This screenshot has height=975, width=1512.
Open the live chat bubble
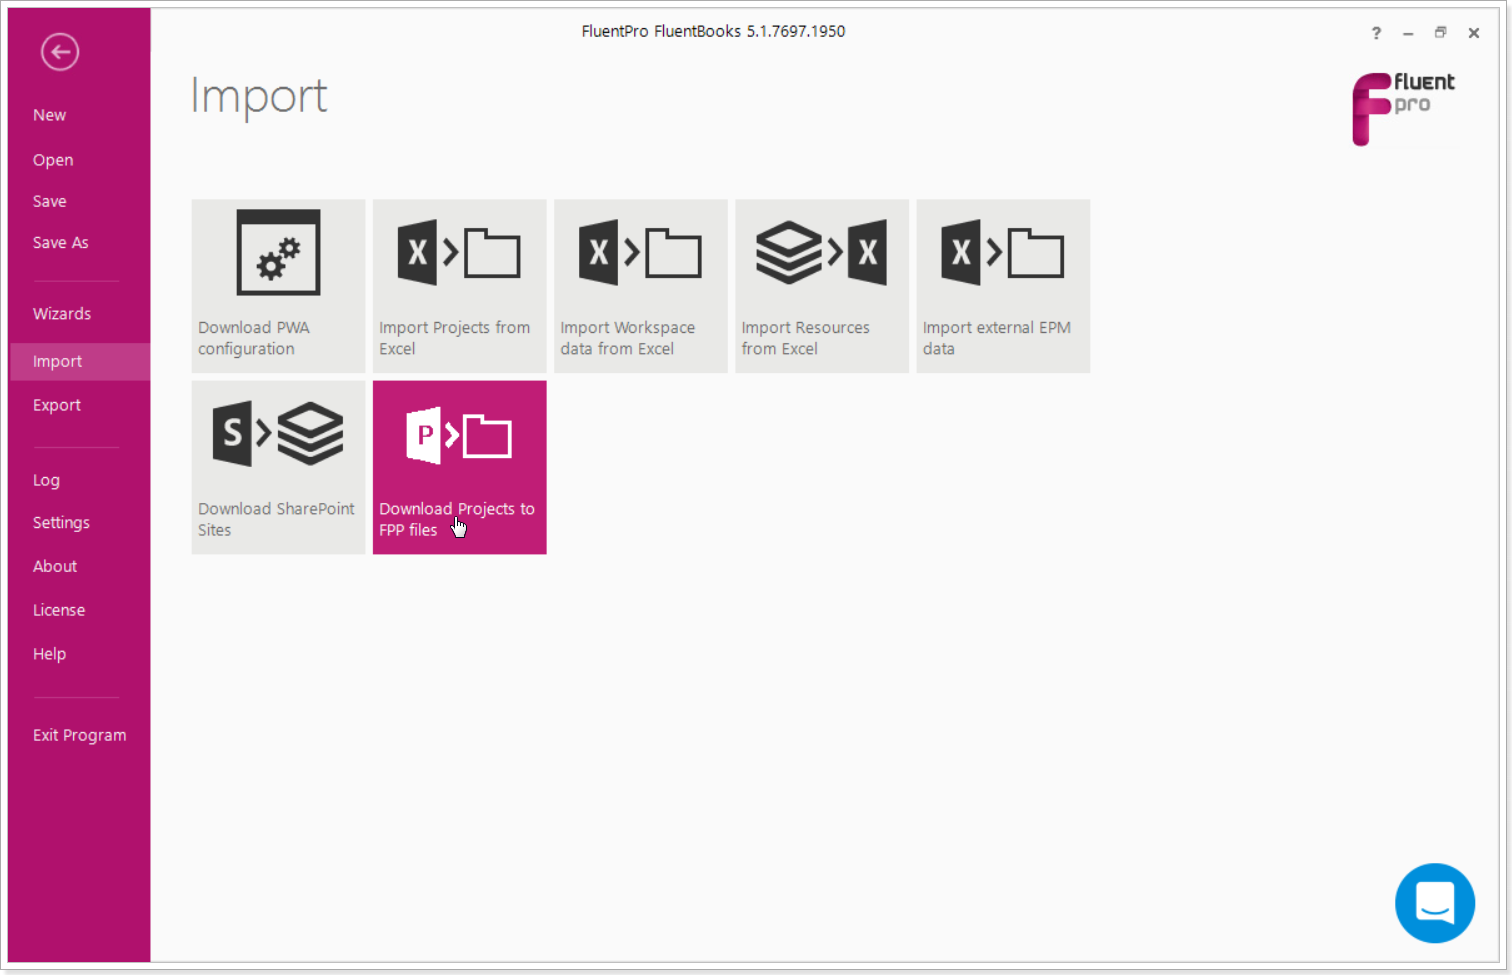tap(1435, 903)
